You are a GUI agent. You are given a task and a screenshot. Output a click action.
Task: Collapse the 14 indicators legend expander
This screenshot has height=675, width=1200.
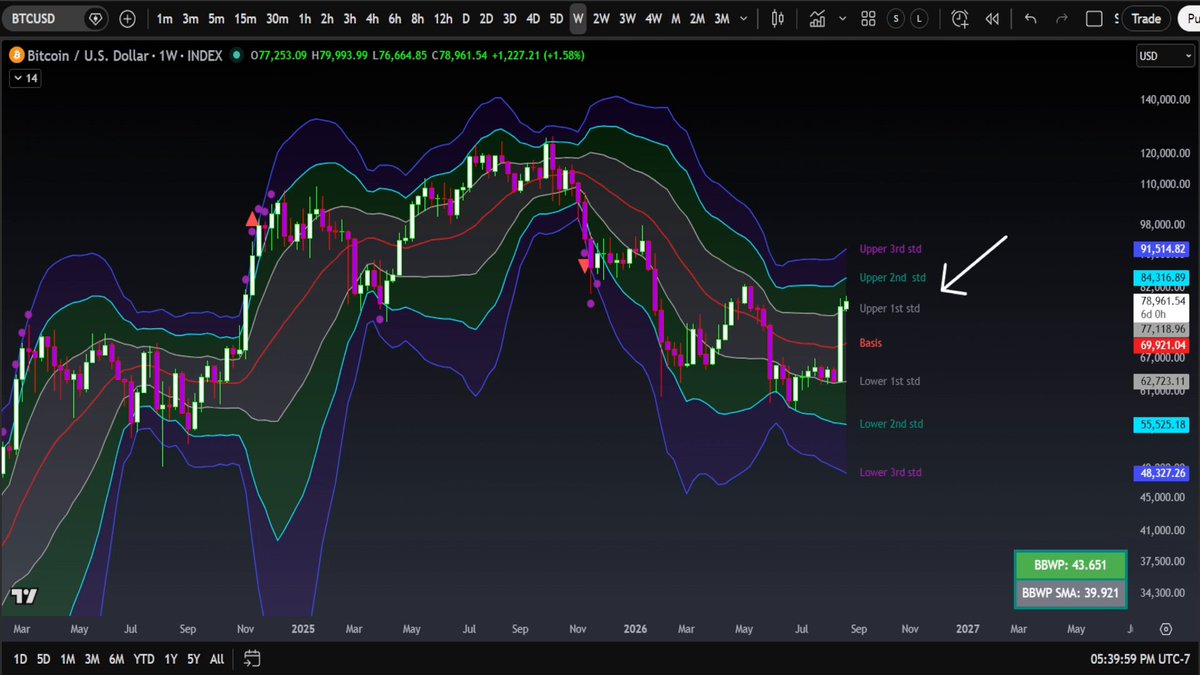(25, 77)
